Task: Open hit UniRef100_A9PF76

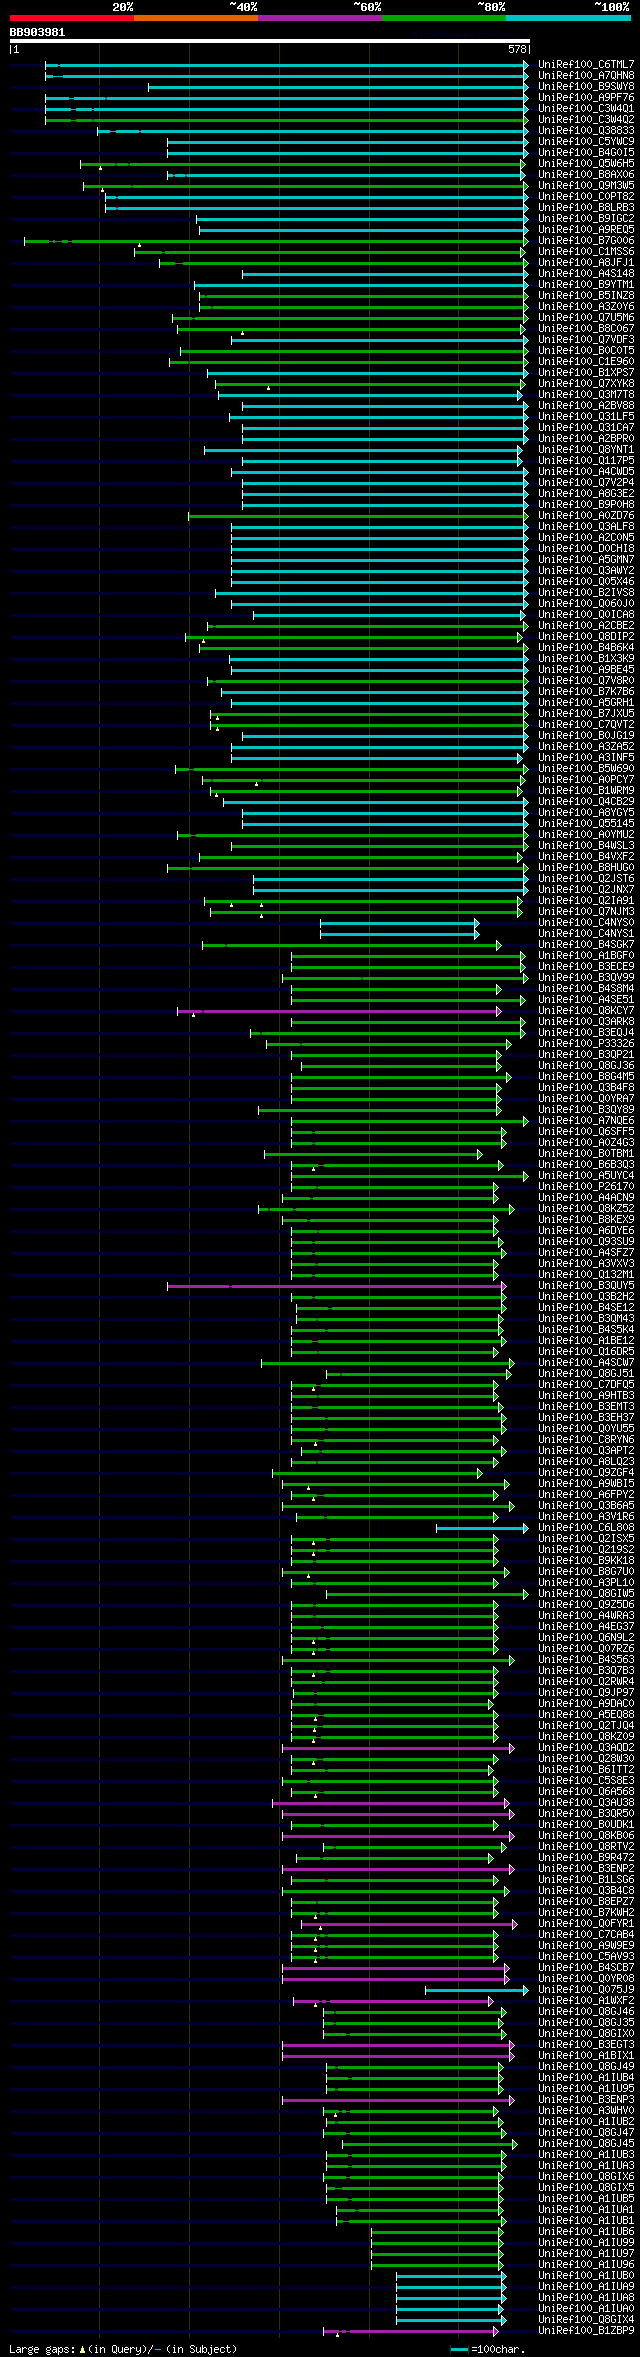Action: point(586,97)
